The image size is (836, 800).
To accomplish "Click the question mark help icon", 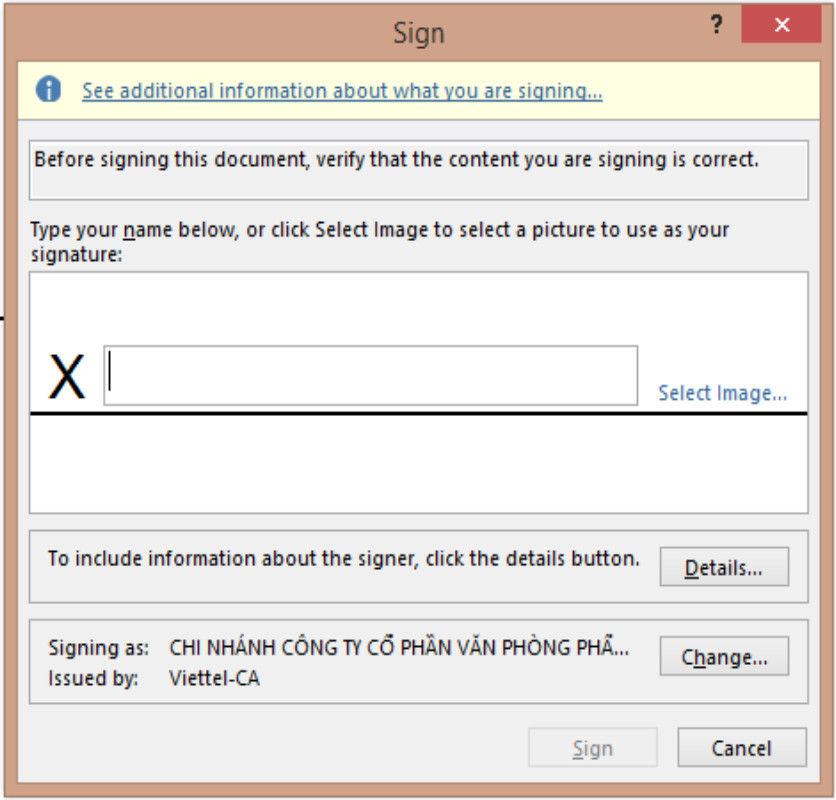I will pyautogui.click(x=716, y=25).
